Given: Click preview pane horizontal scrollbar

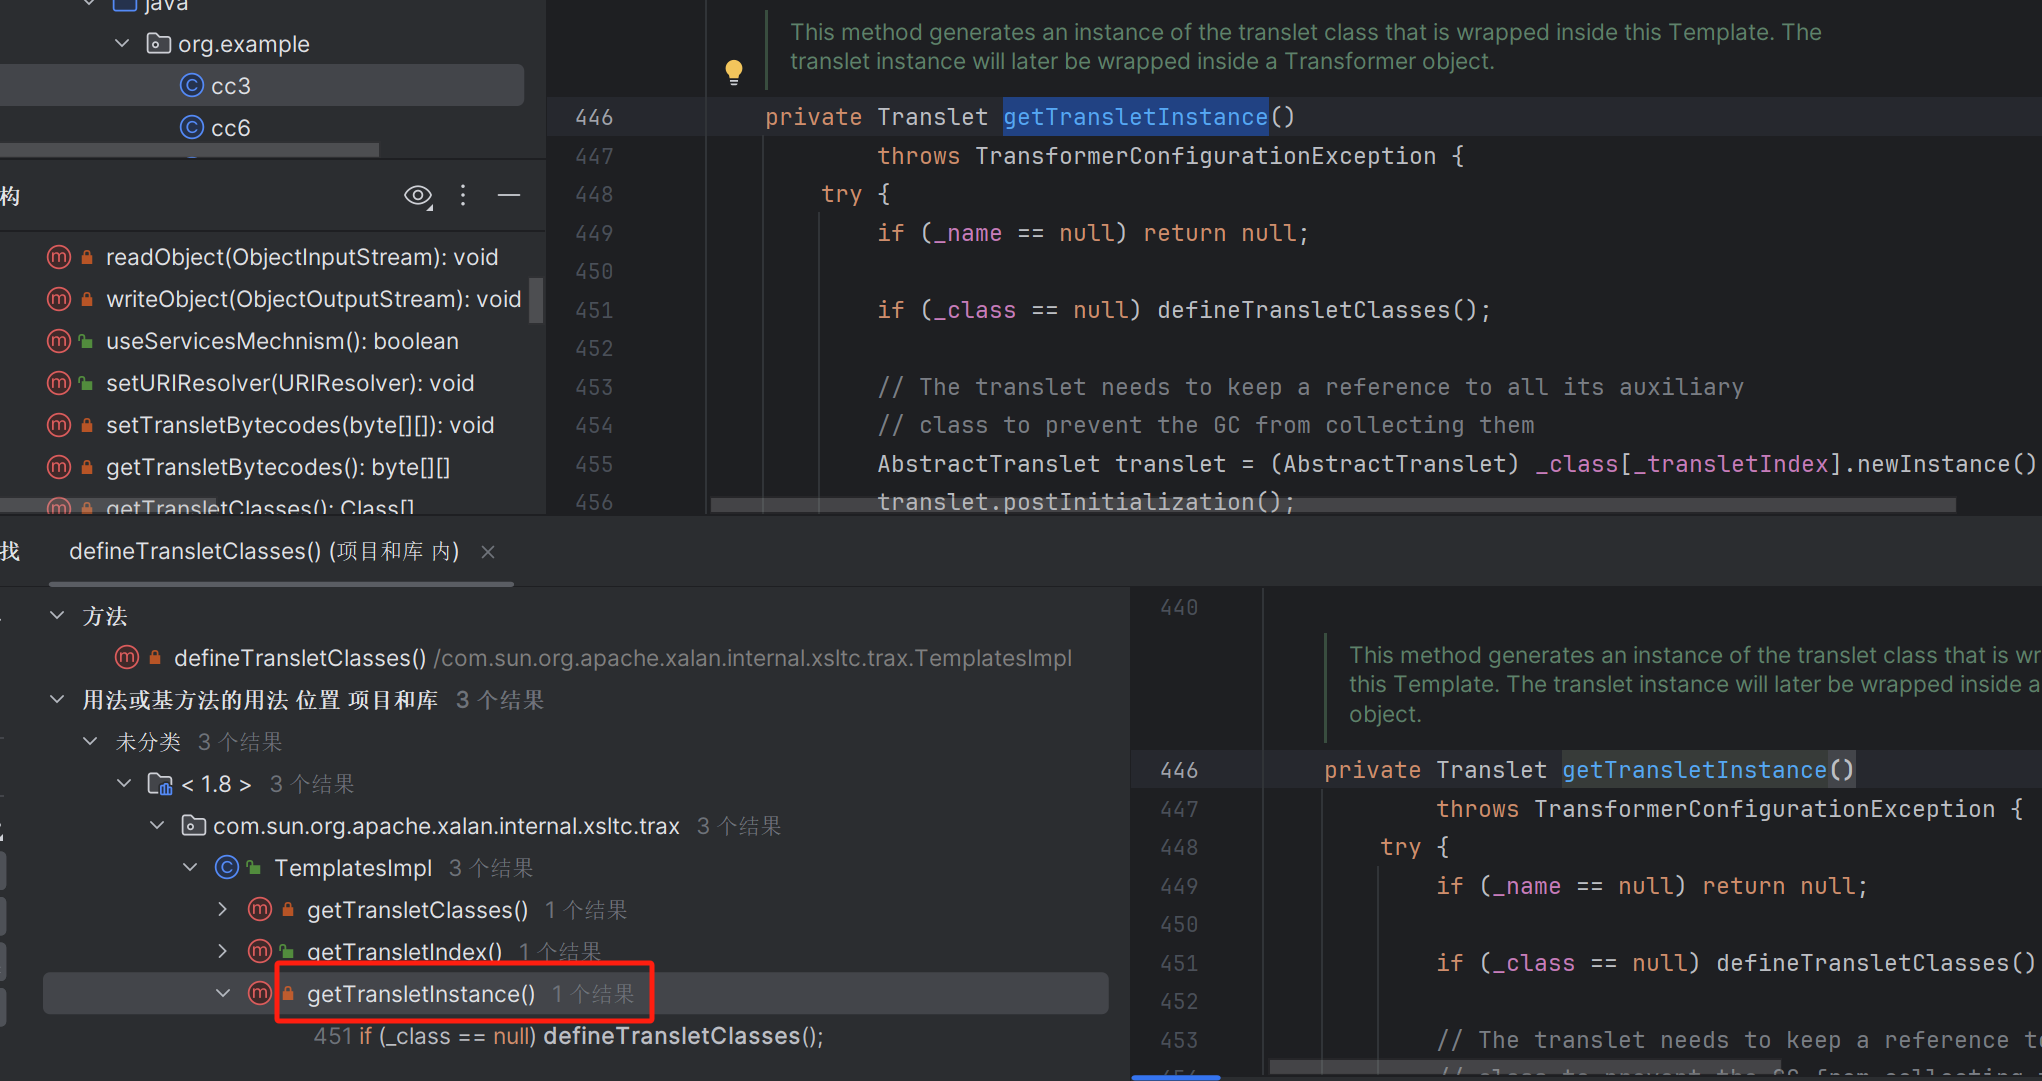Looking at the screenshot, I should coord(1525,1066).
